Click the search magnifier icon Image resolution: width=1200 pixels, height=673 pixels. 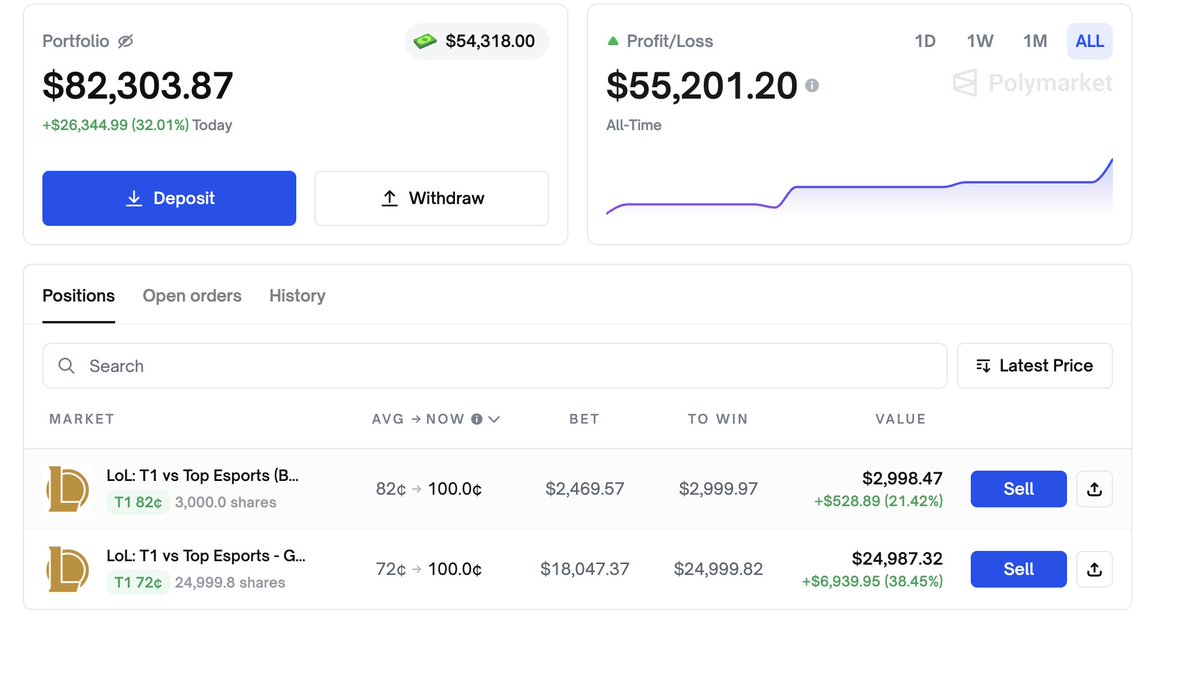pyautogui.click(x=67, y=366)
